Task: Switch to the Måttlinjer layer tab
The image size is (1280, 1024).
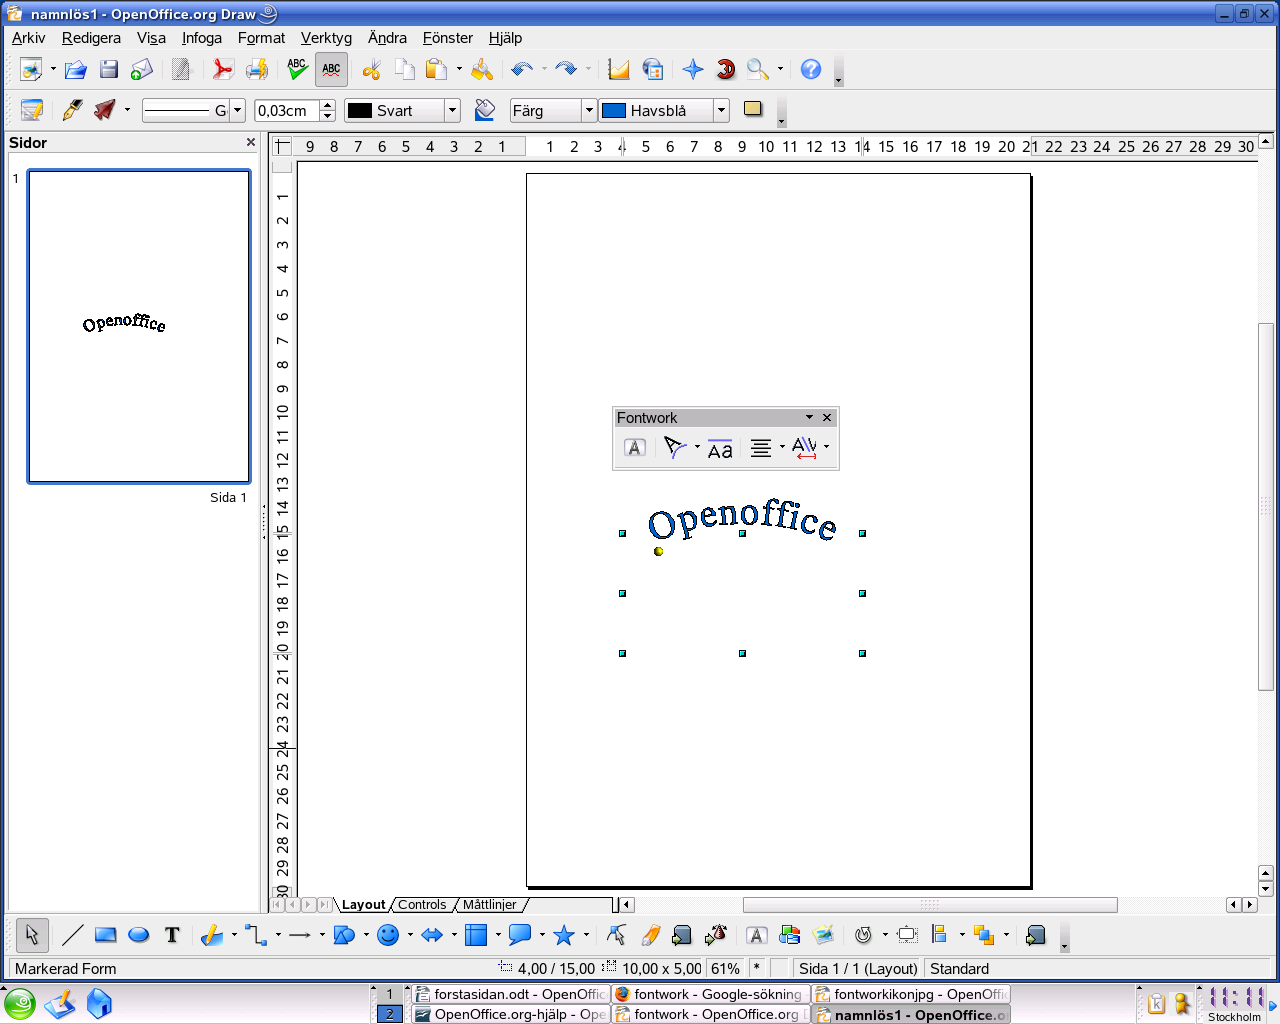Action: pyautogui.click(x=490, y=905)
